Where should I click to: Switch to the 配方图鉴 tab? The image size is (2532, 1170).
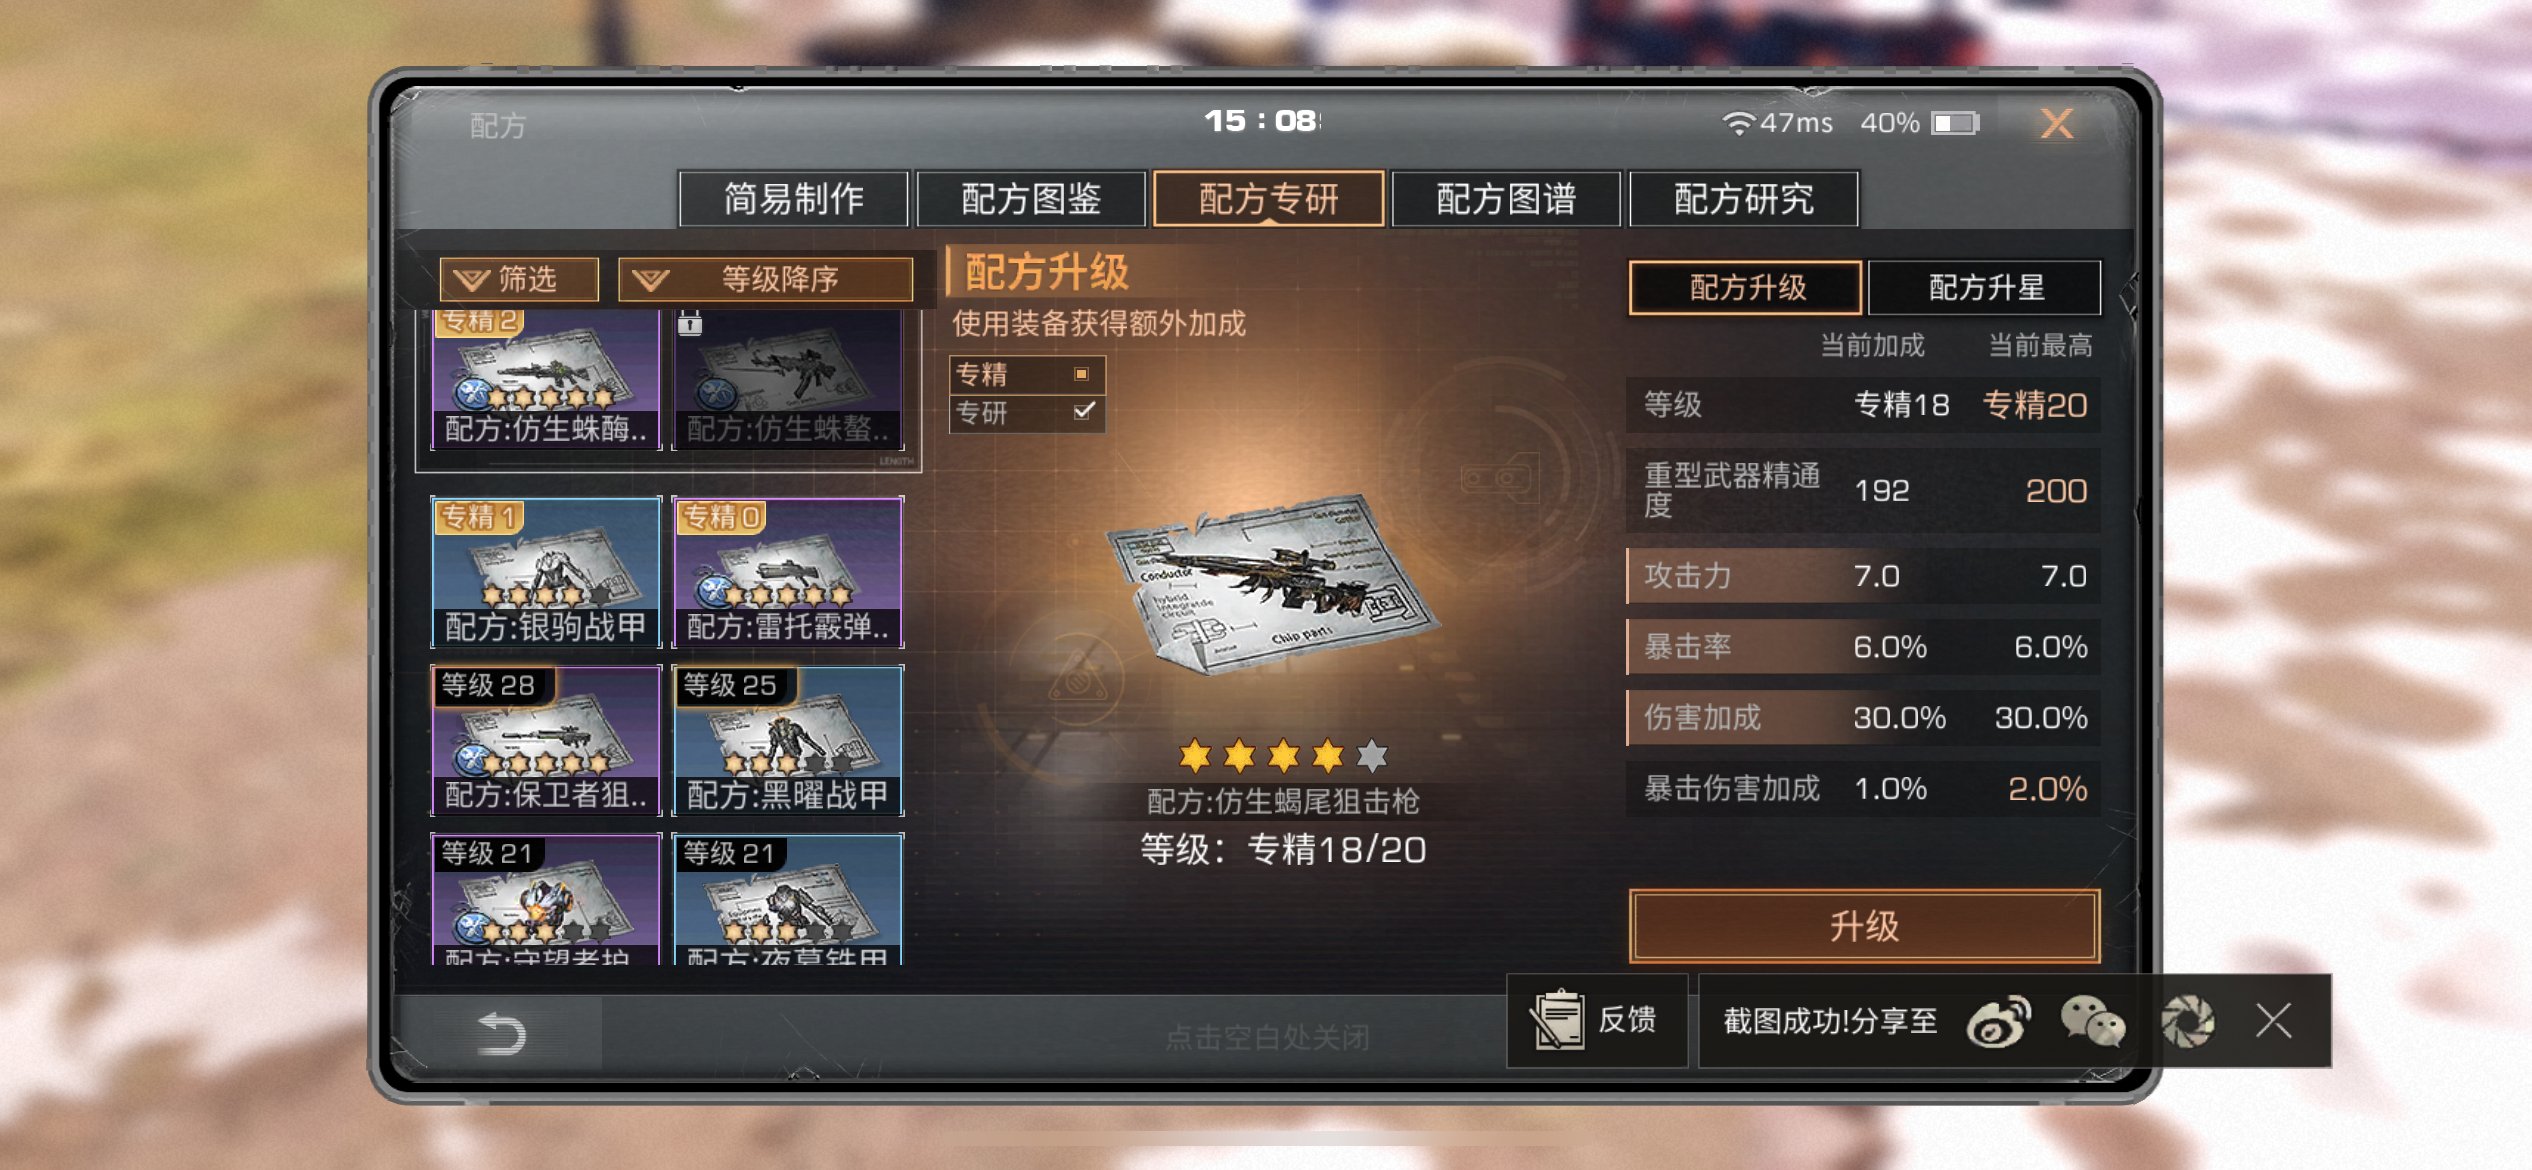(x=1031, y=199)
